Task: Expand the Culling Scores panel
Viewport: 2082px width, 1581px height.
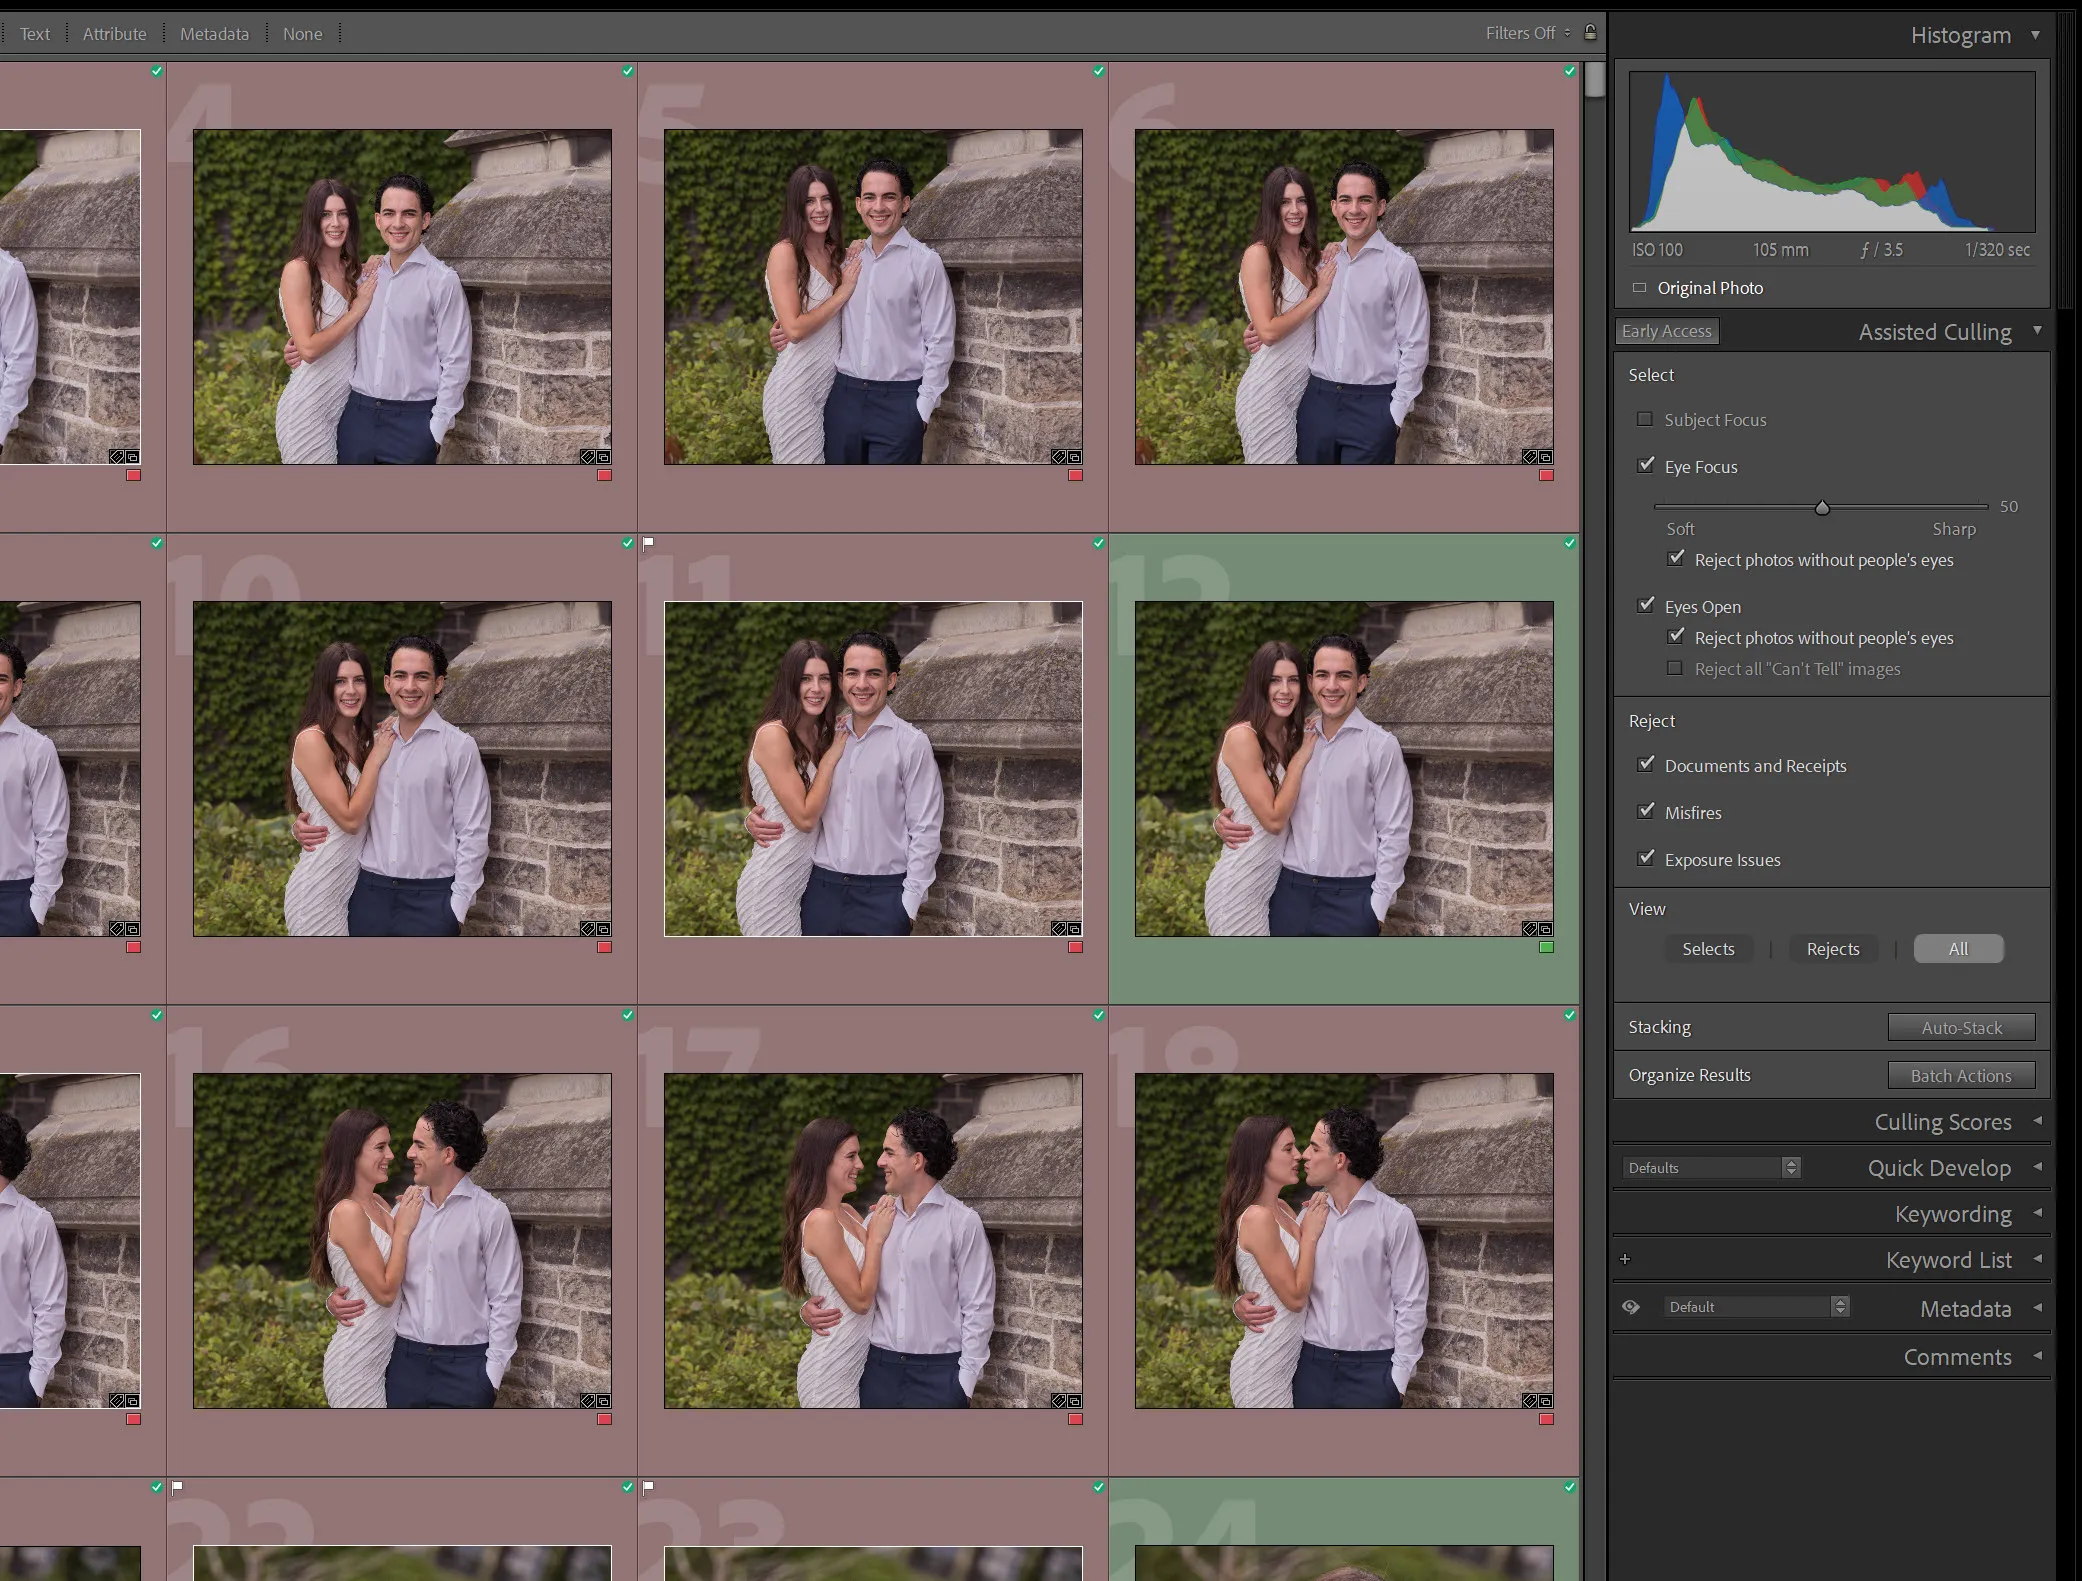Action: 2037,1122
